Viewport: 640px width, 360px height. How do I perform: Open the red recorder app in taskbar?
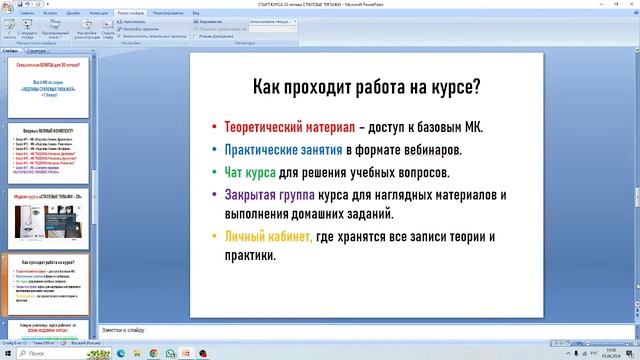point(203,353)
